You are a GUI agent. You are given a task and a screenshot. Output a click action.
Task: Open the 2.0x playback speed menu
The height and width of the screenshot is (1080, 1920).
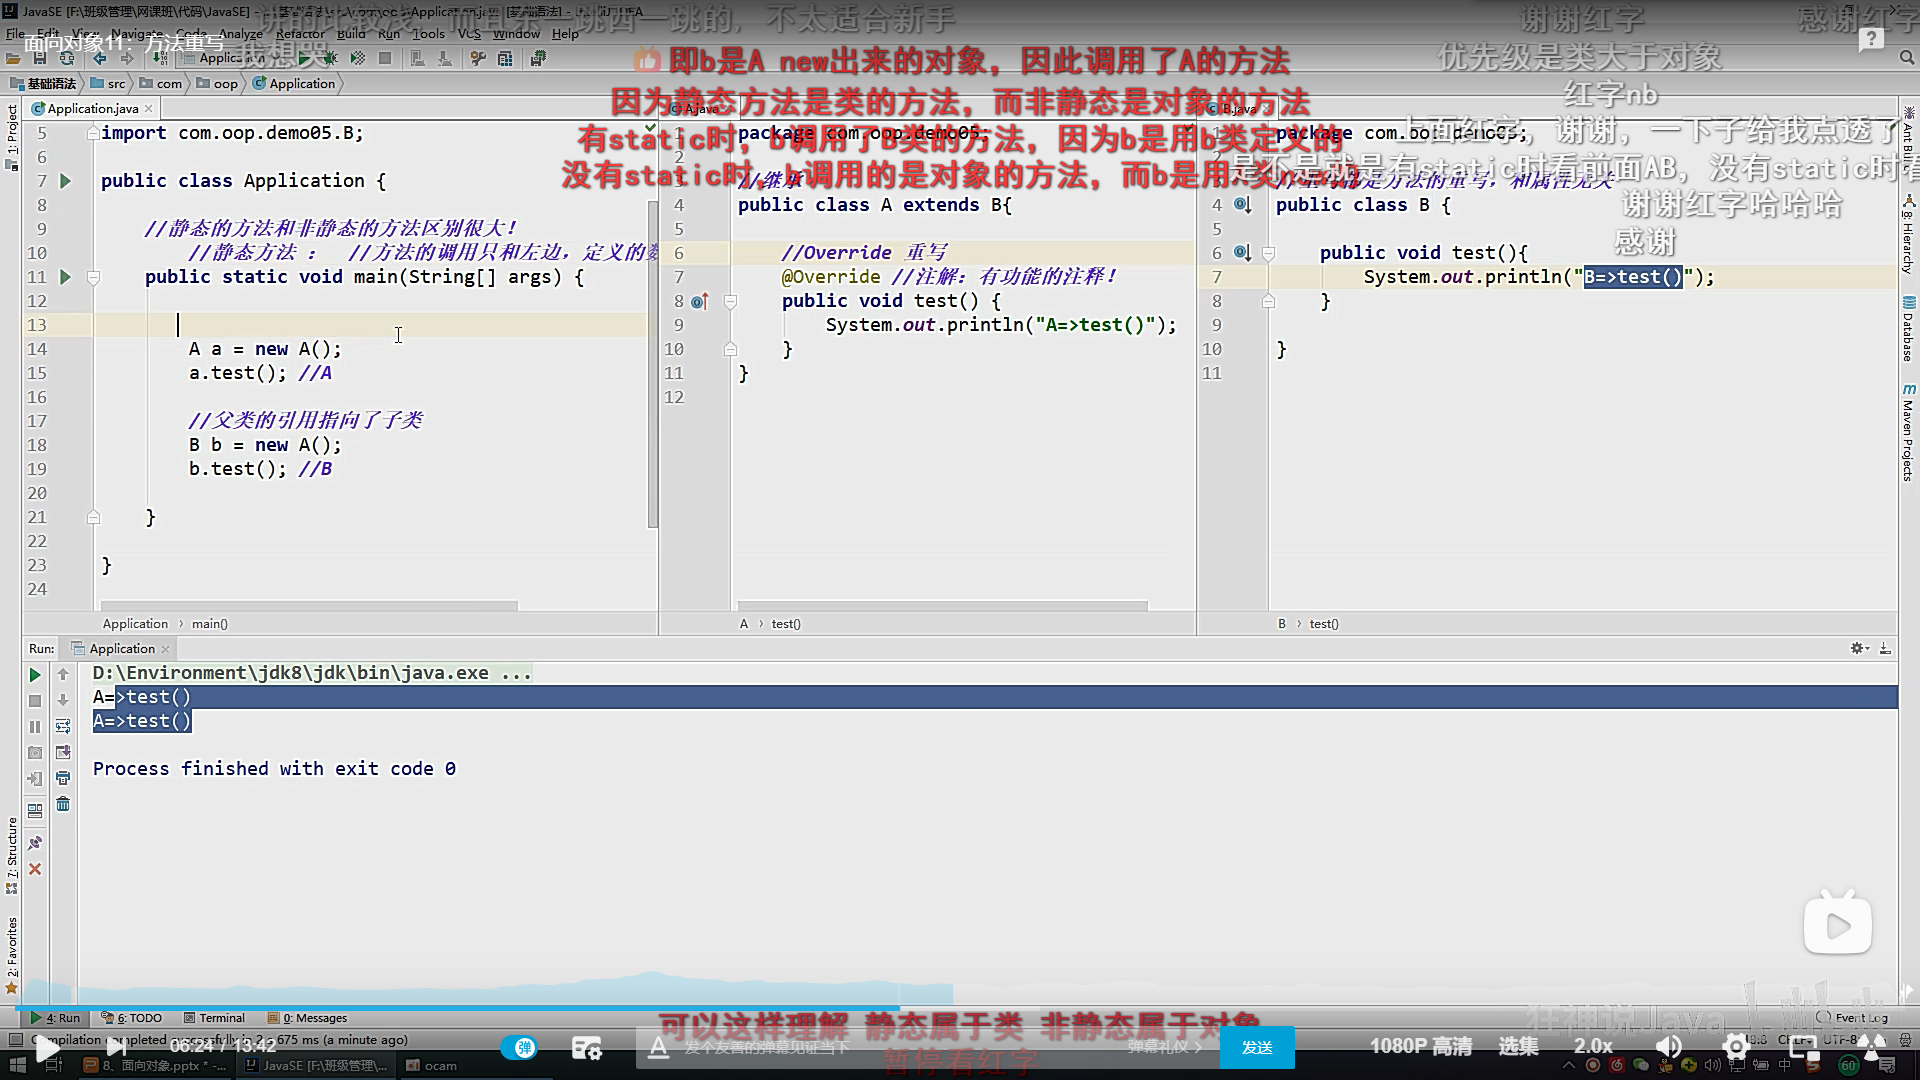1592,1046
